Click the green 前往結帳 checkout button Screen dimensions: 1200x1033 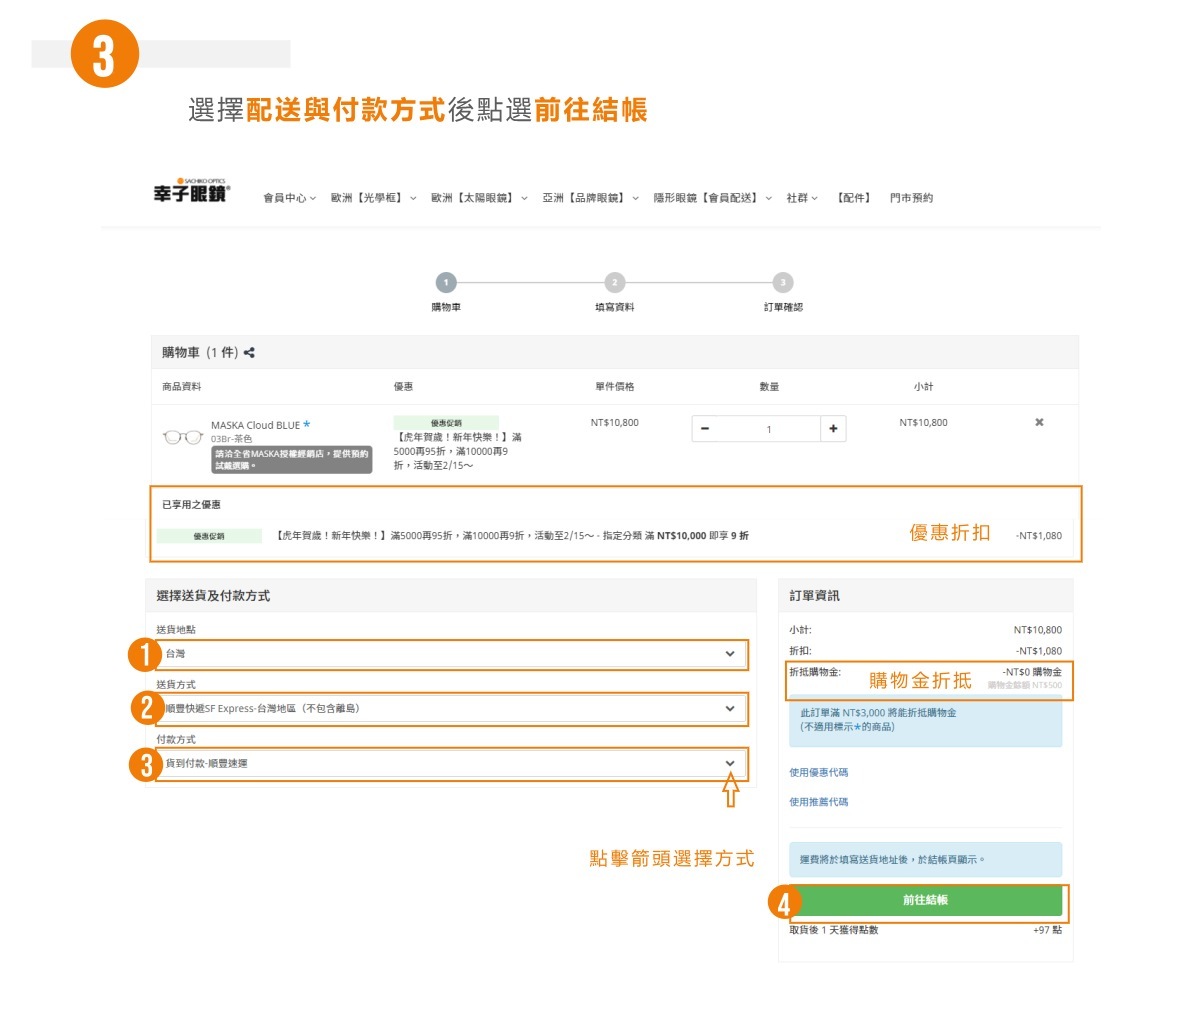click(x=925, y=901)
